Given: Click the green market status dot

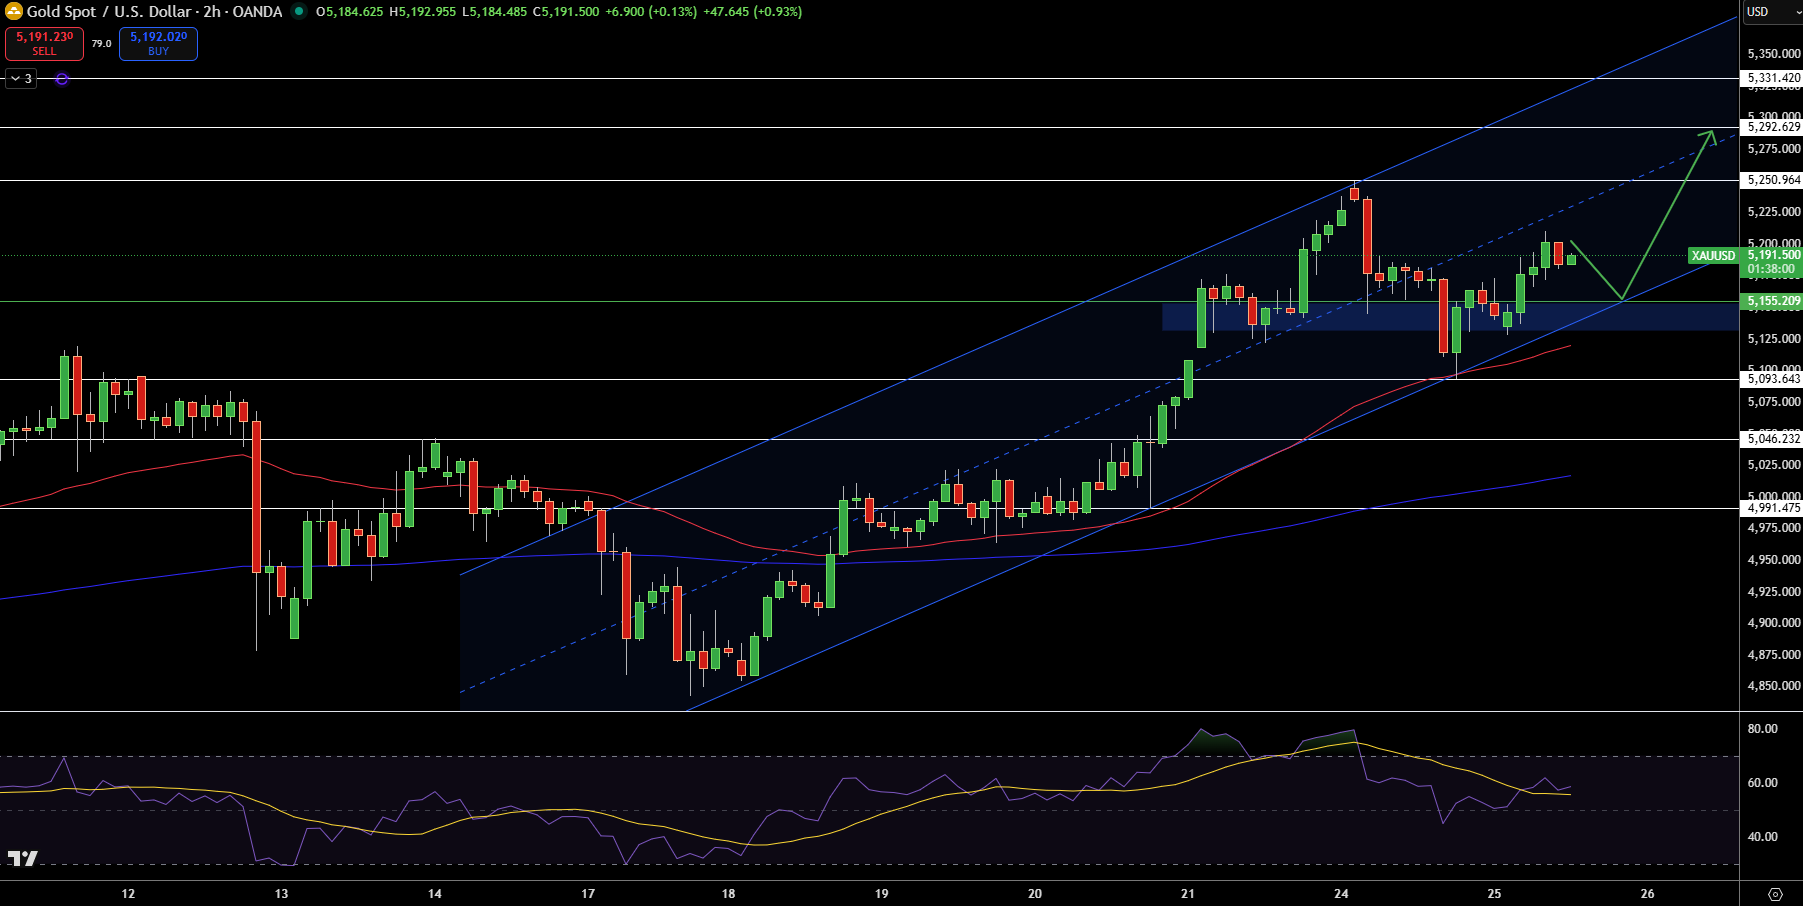Looking at the screenshot, I should click(298, 12).
